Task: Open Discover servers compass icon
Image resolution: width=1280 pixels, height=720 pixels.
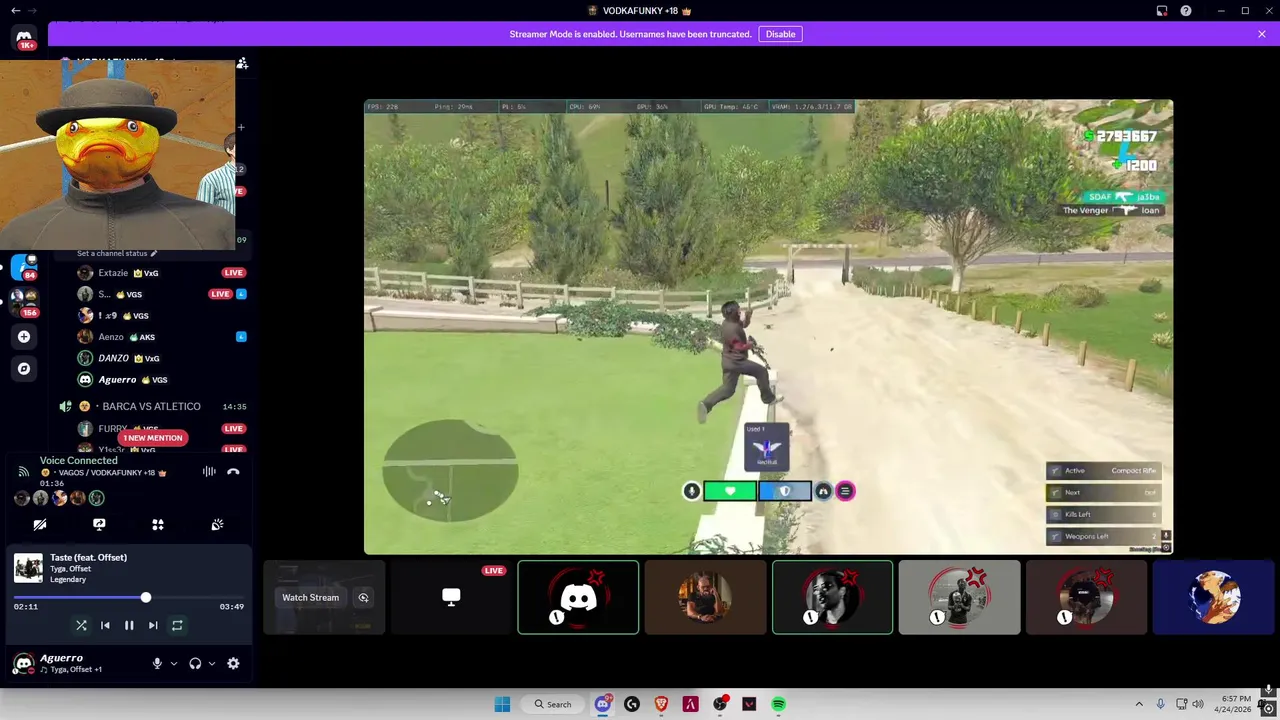Action: point(24,368)
